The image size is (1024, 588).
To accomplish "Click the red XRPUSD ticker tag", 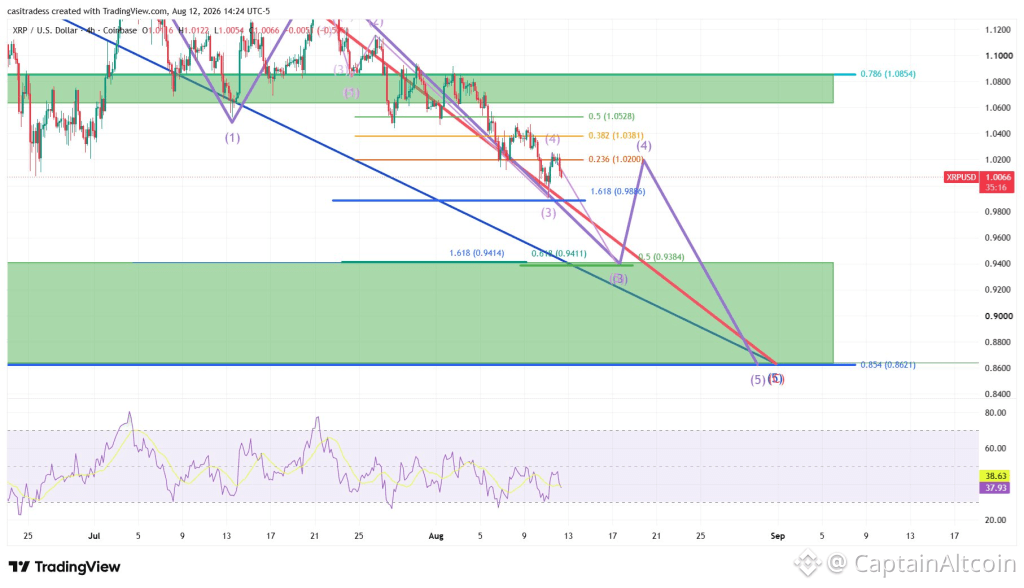I will (961, 177).
